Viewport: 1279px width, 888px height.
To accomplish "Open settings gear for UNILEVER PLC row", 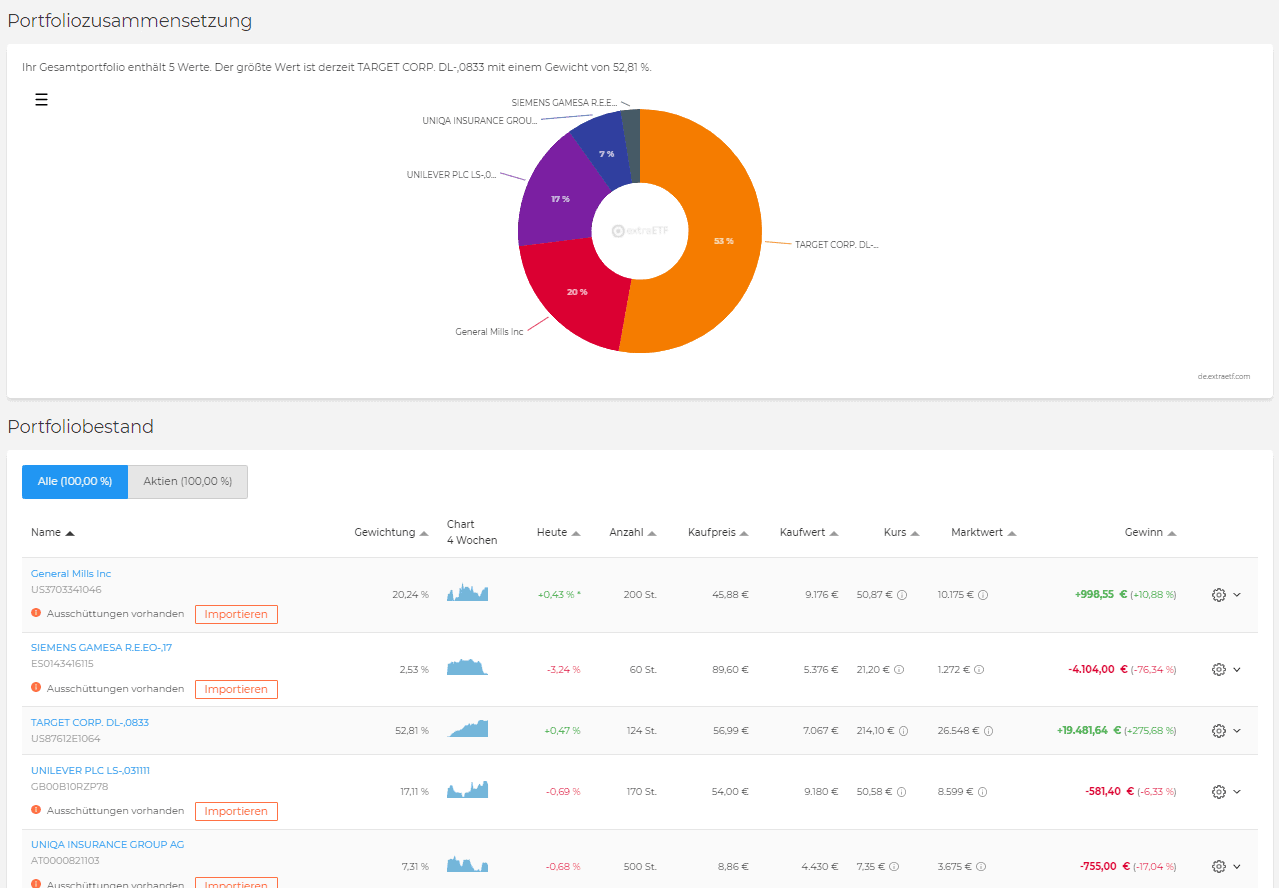I will [1218, 791].
